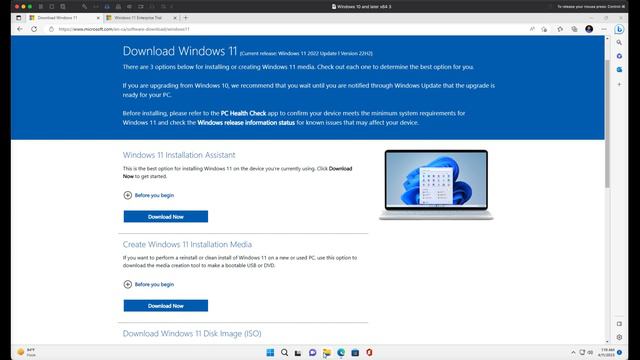Open a new browser tab with plus
The image size is (640, 360).
point(186,18)
